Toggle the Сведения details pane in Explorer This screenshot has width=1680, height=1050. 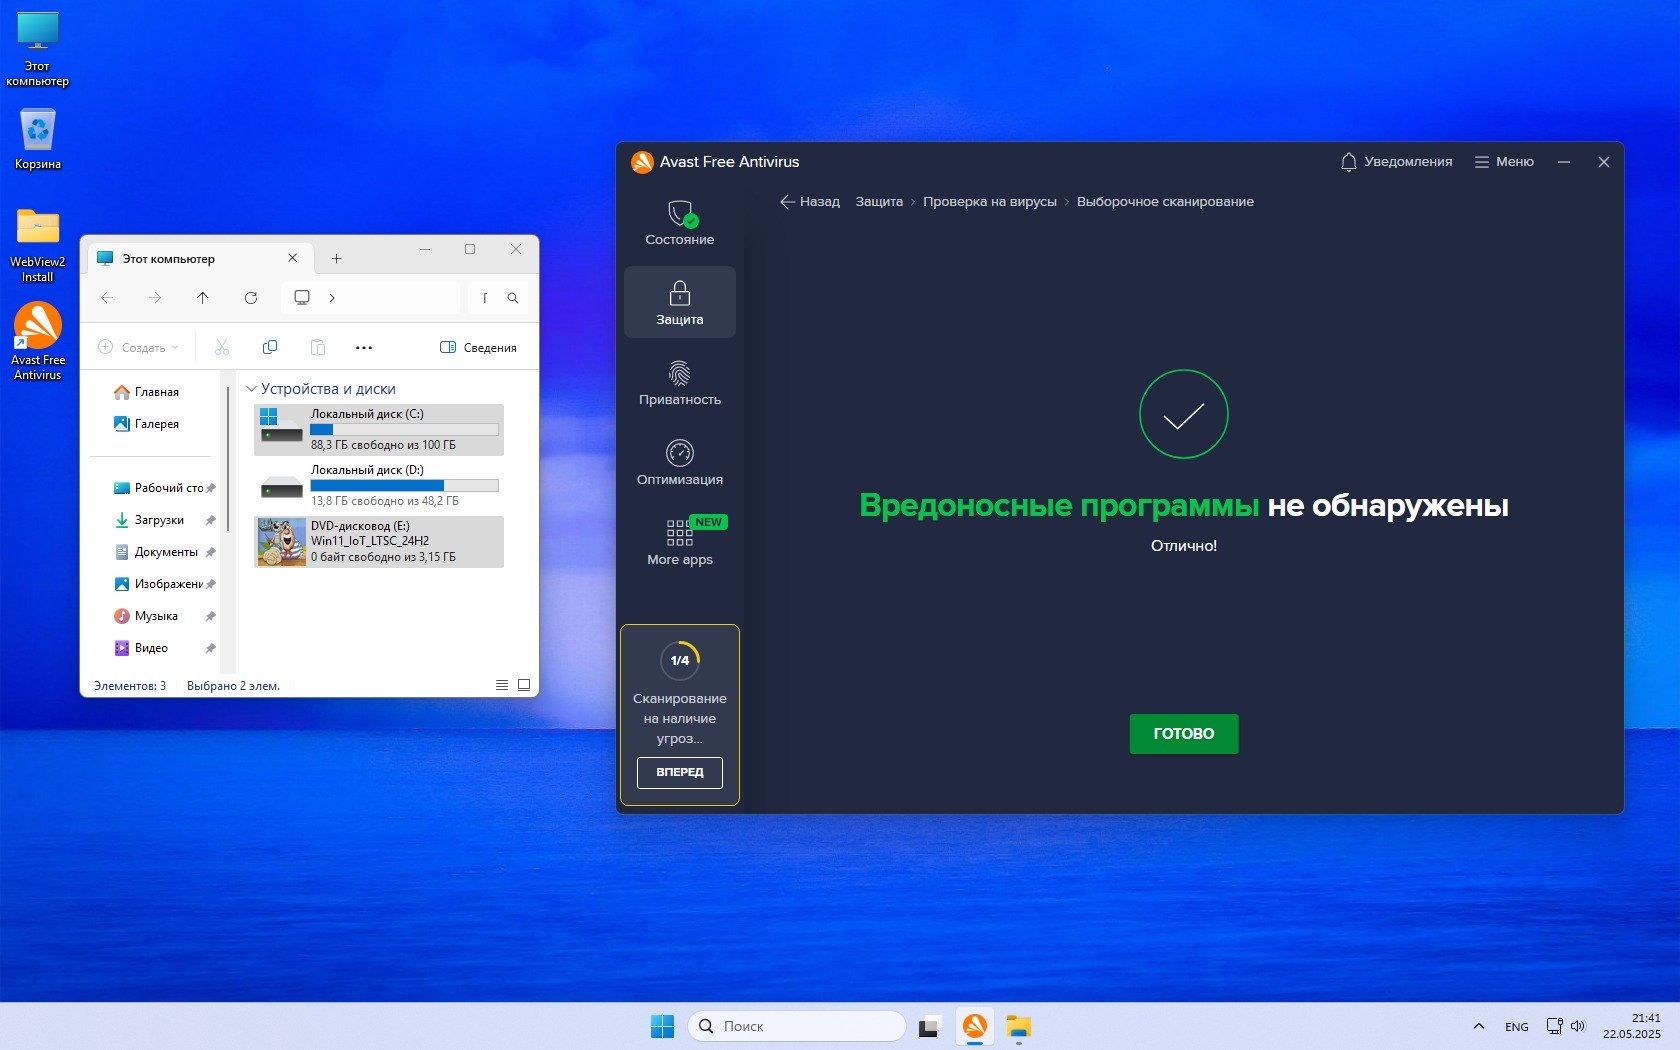click(478, 348)
